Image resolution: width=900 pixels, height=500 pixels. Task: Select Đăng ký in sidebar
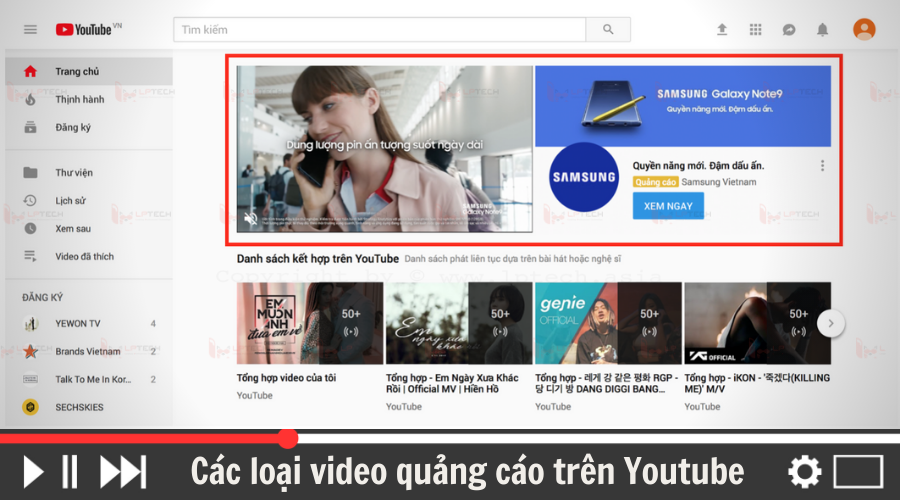[89, 127]
